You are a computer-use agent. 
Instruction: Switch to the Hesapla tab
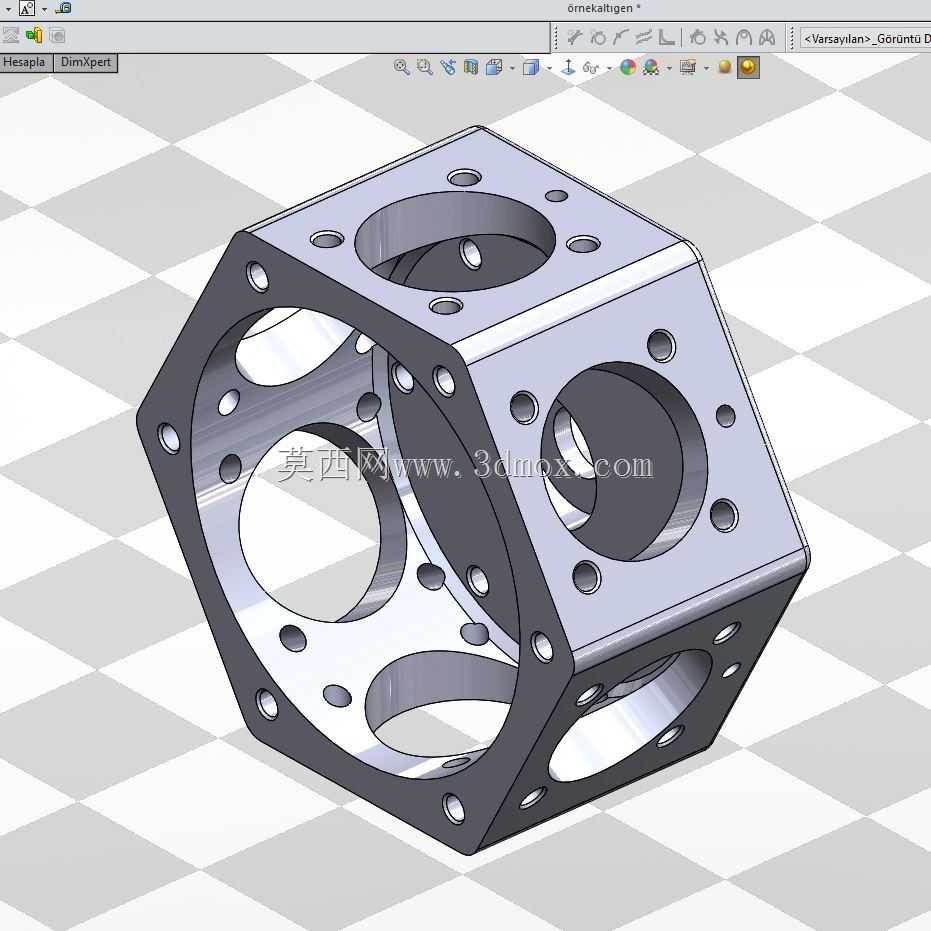click(x=24, y=62)
